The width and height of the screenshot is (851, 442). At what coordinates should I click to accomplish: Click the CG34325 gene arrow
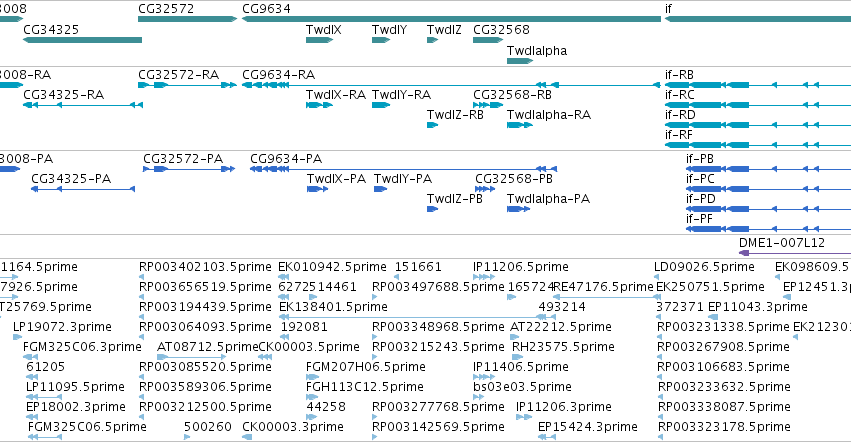(x=82, y=40)
